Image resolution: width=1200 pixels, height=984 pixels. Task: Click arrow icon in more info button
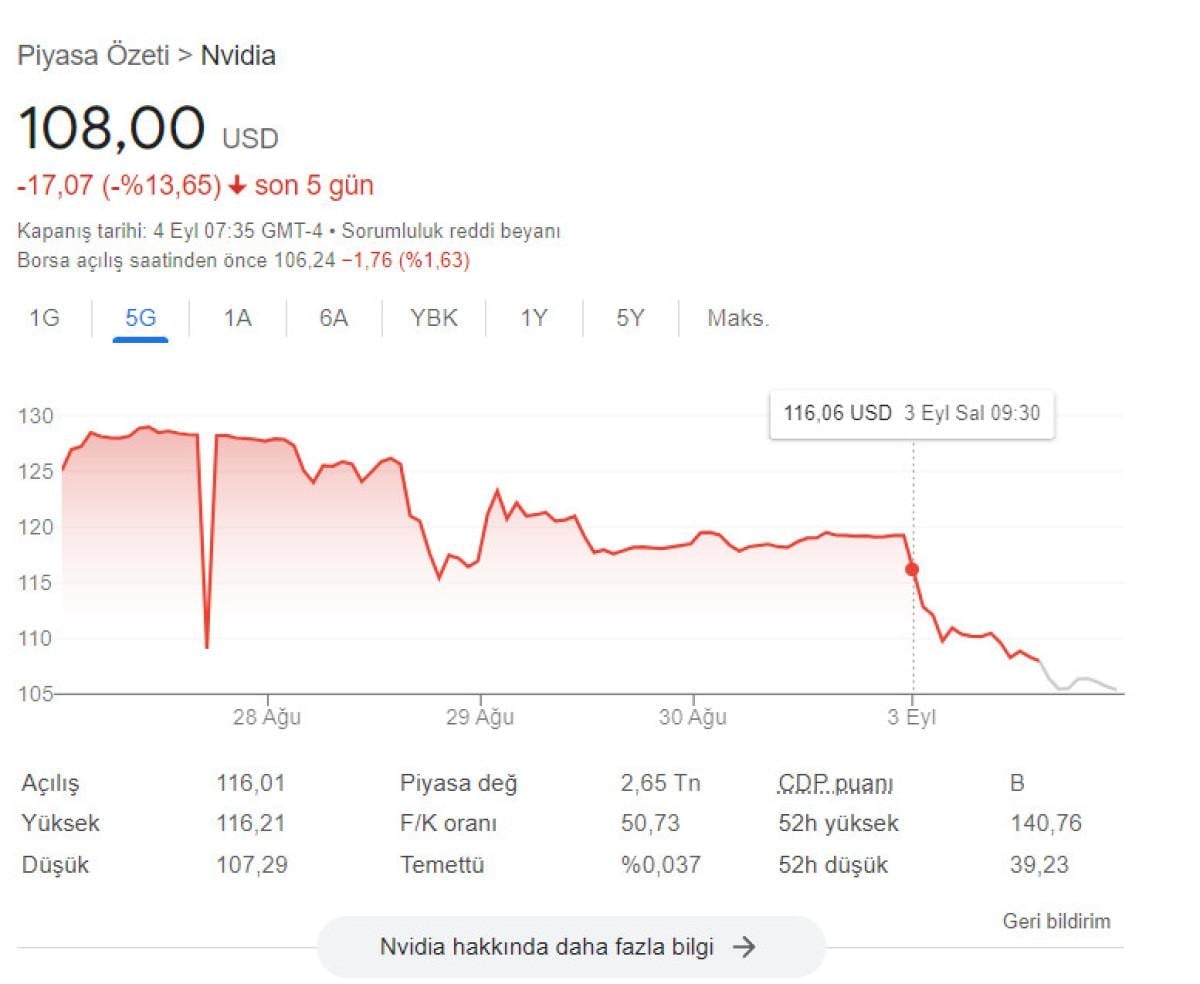743,946
